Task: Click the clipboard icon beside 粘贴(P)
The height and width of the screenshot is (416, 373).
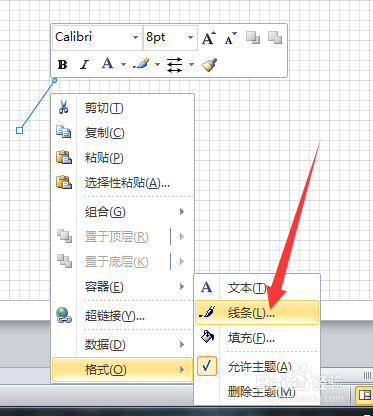Action: click(64, 157)
